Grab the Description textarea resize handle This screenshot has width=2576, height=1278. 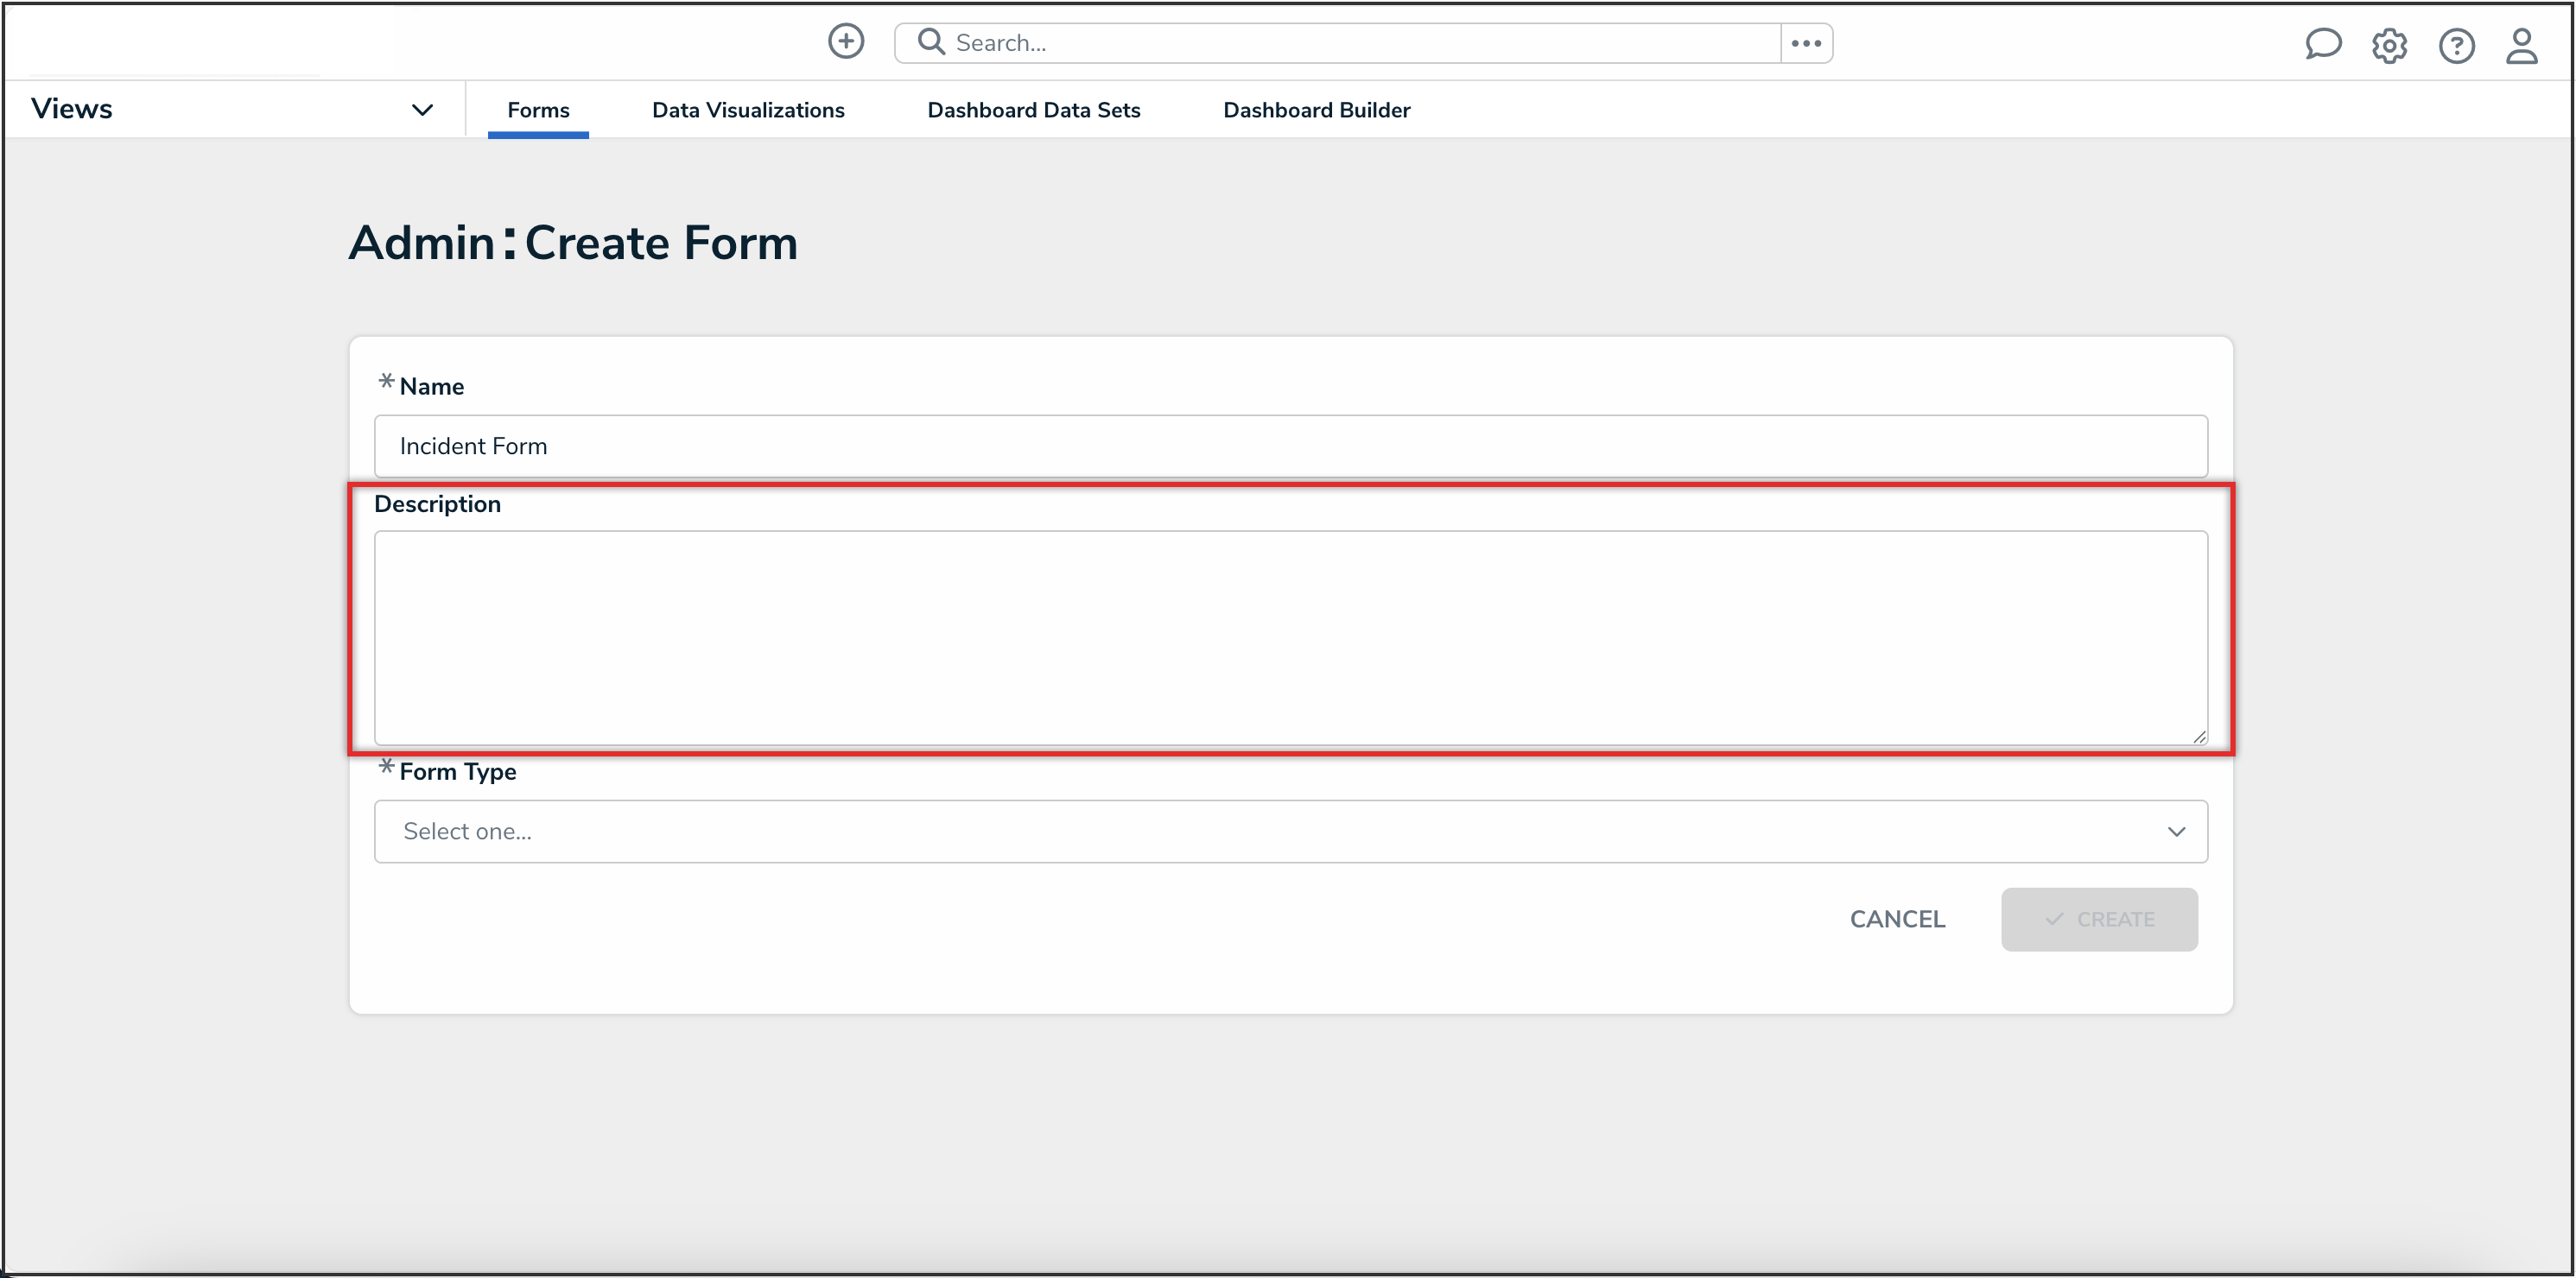[2199, 737]
